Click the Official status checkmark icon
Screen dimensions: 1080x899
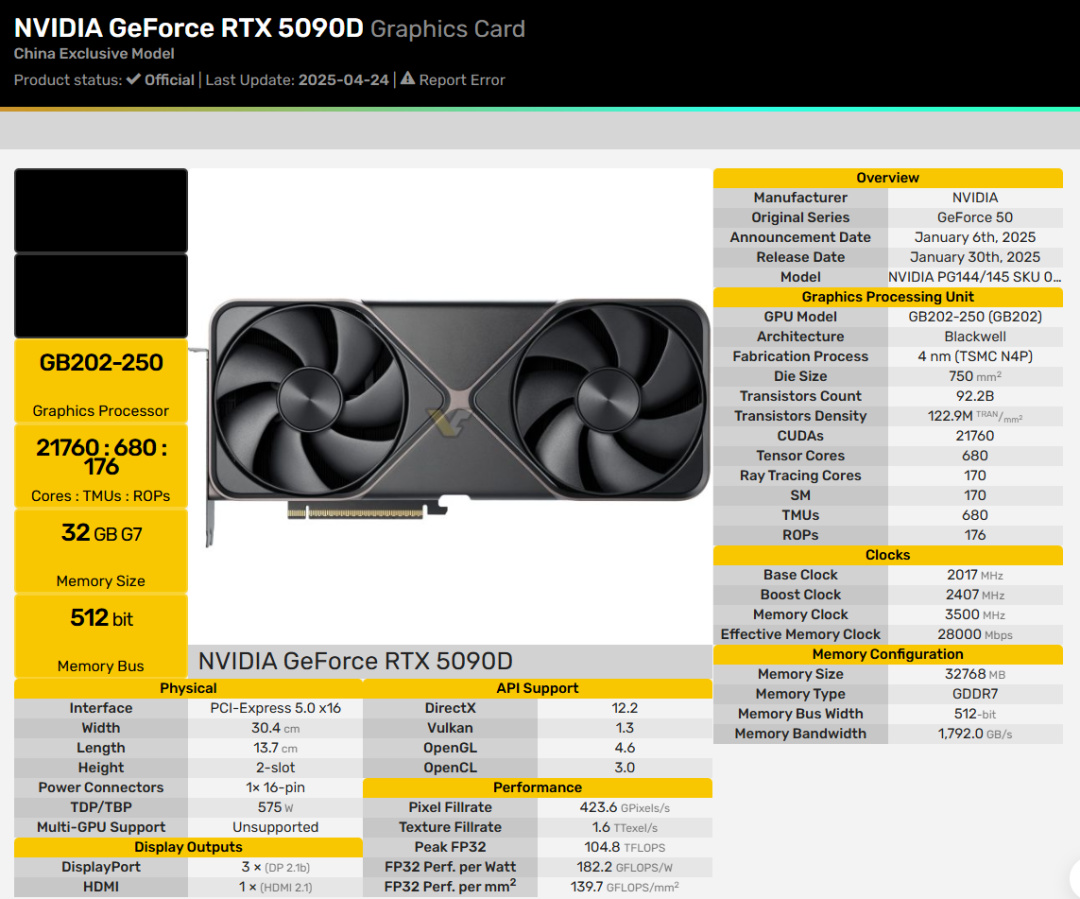134,79
